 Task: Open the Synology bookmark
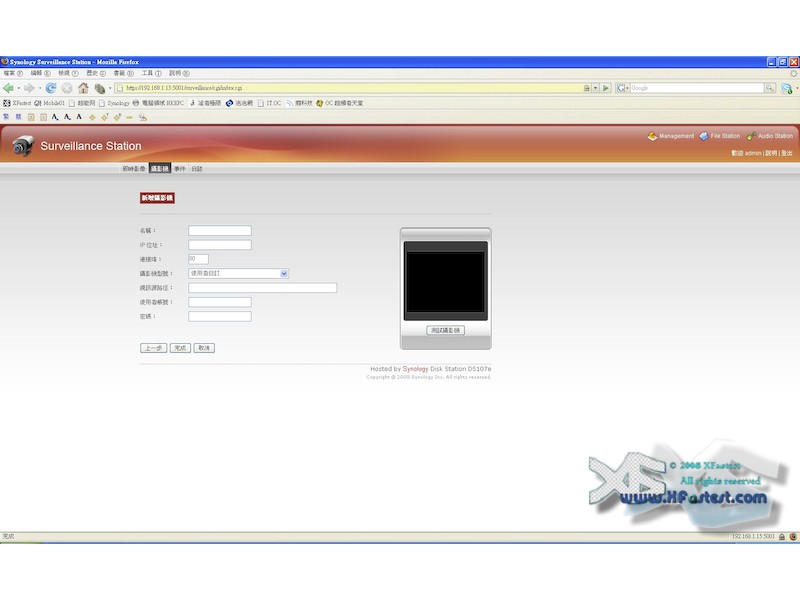[x=114, y=103]
